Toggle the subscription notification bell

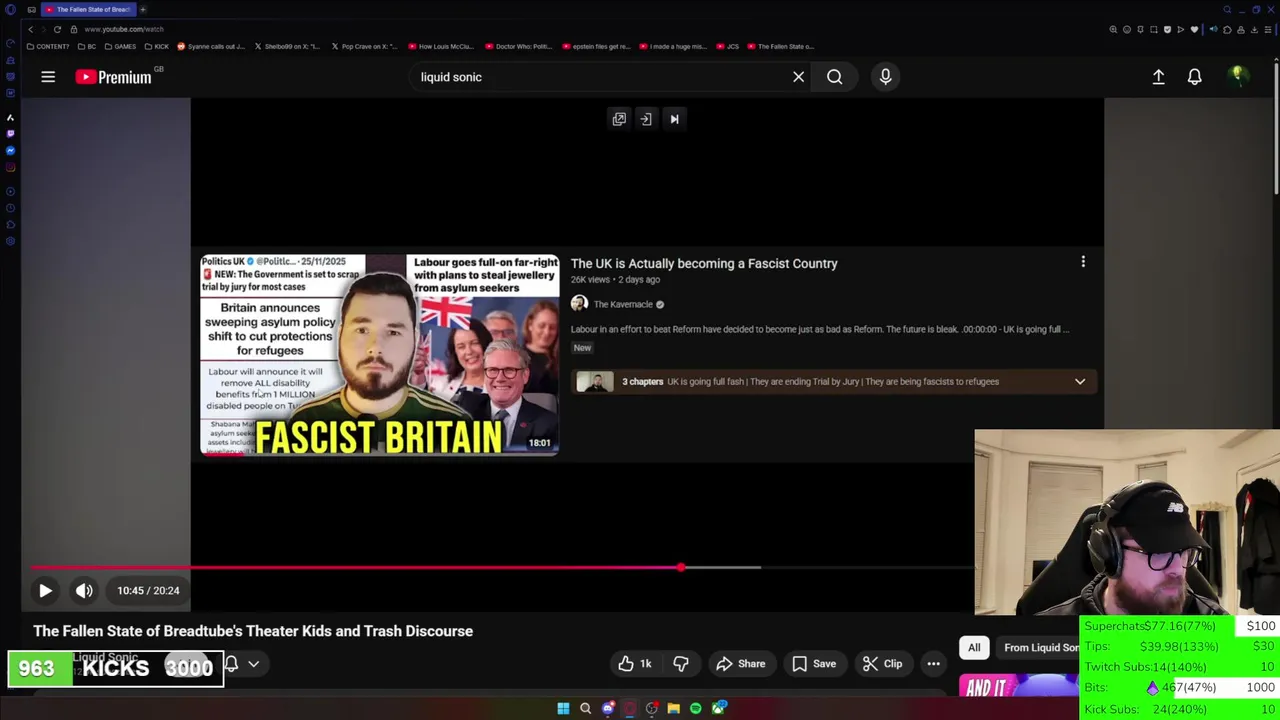coord(232,664)
